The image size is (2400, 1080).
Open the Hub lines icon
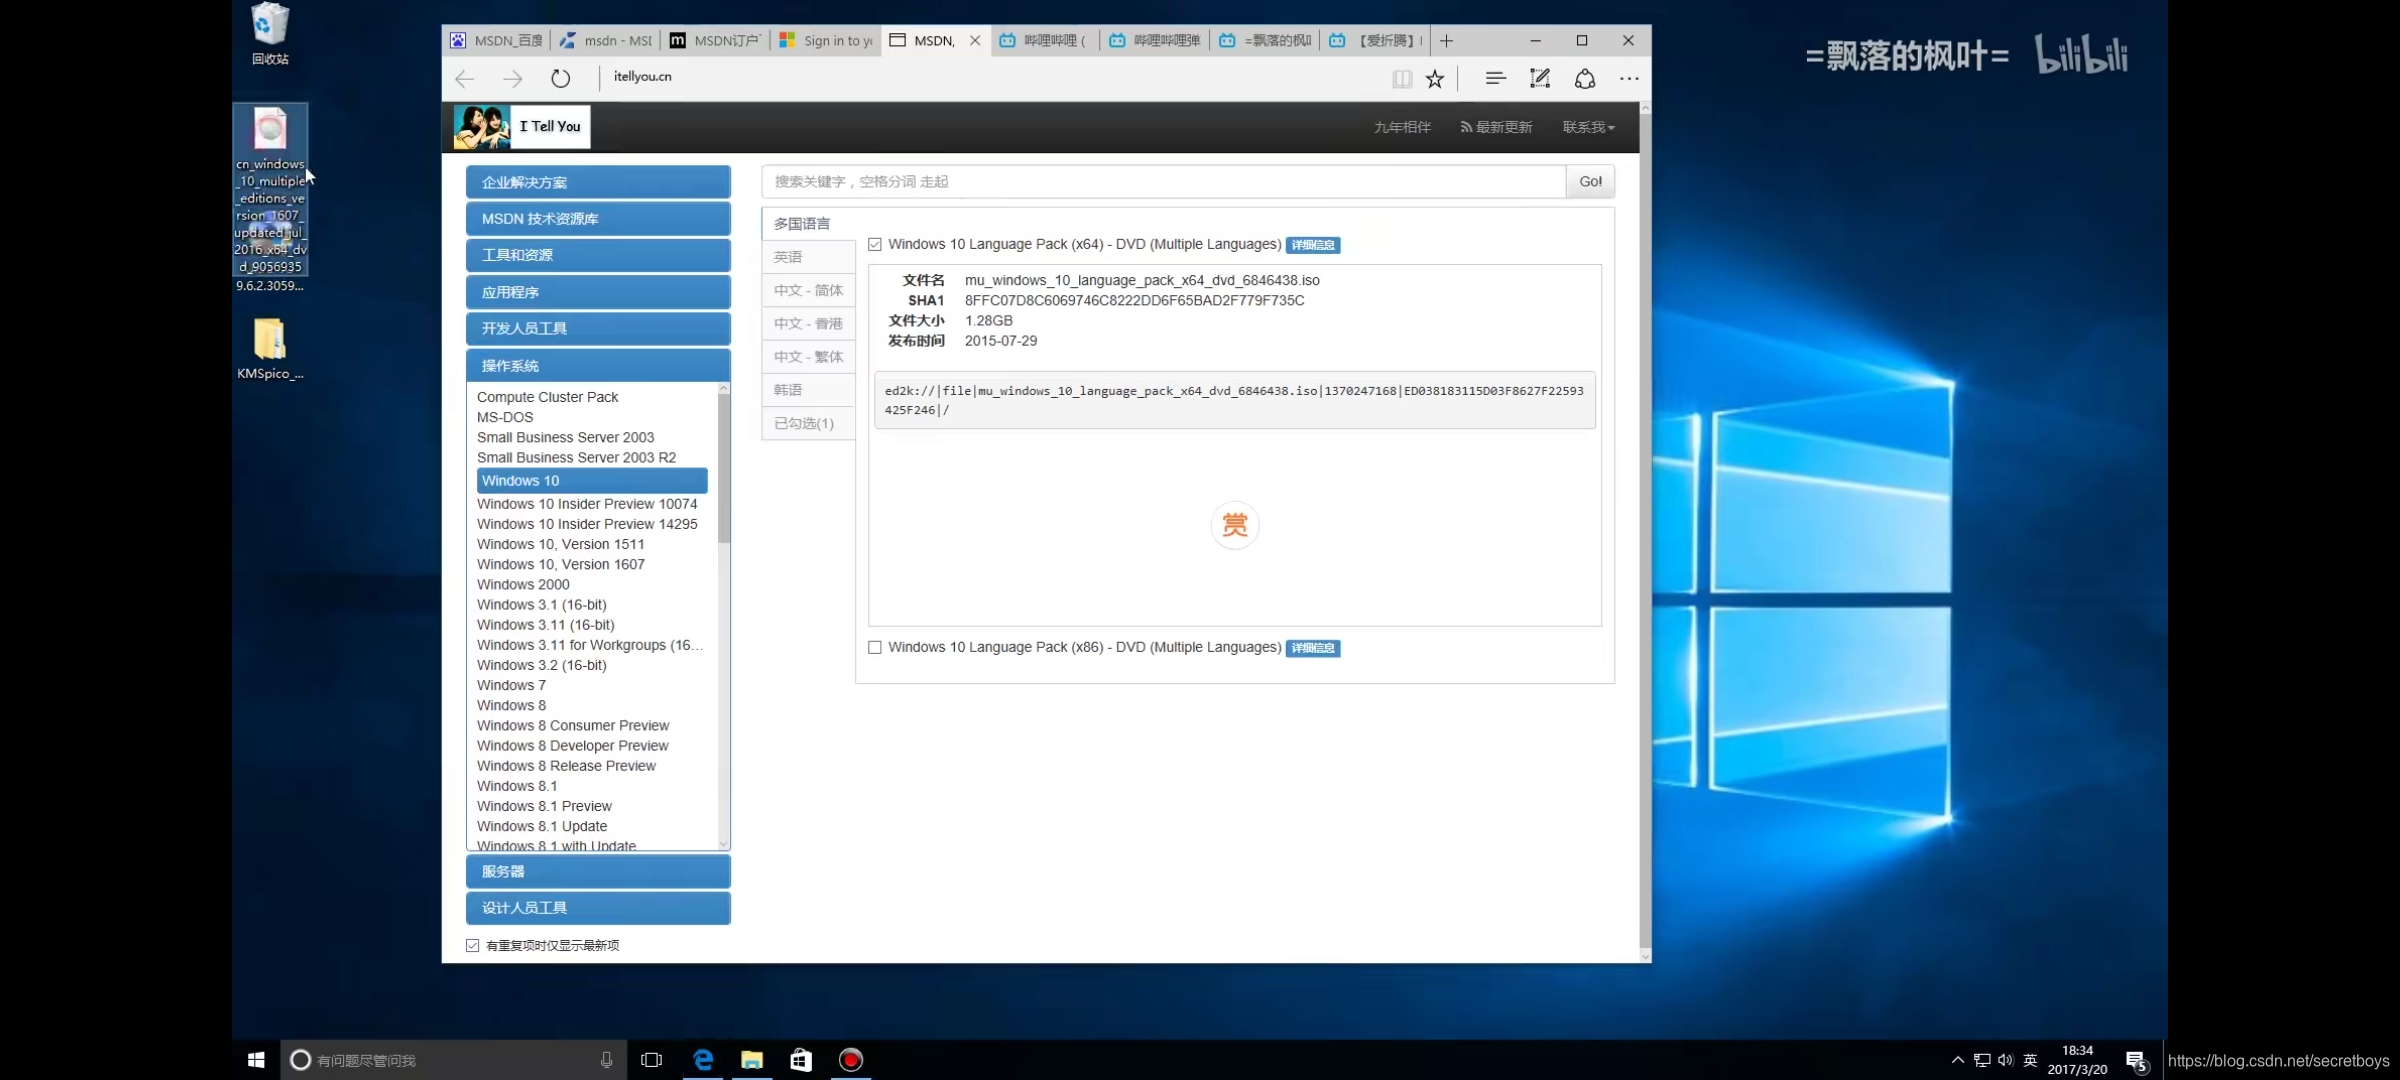coord(1495,78)
